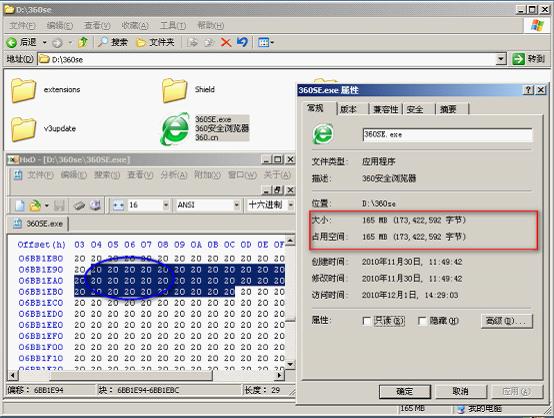Click offset row 06BB1F00 in hex view
Screen dimensions: 554x418
(x=41, y=347)
